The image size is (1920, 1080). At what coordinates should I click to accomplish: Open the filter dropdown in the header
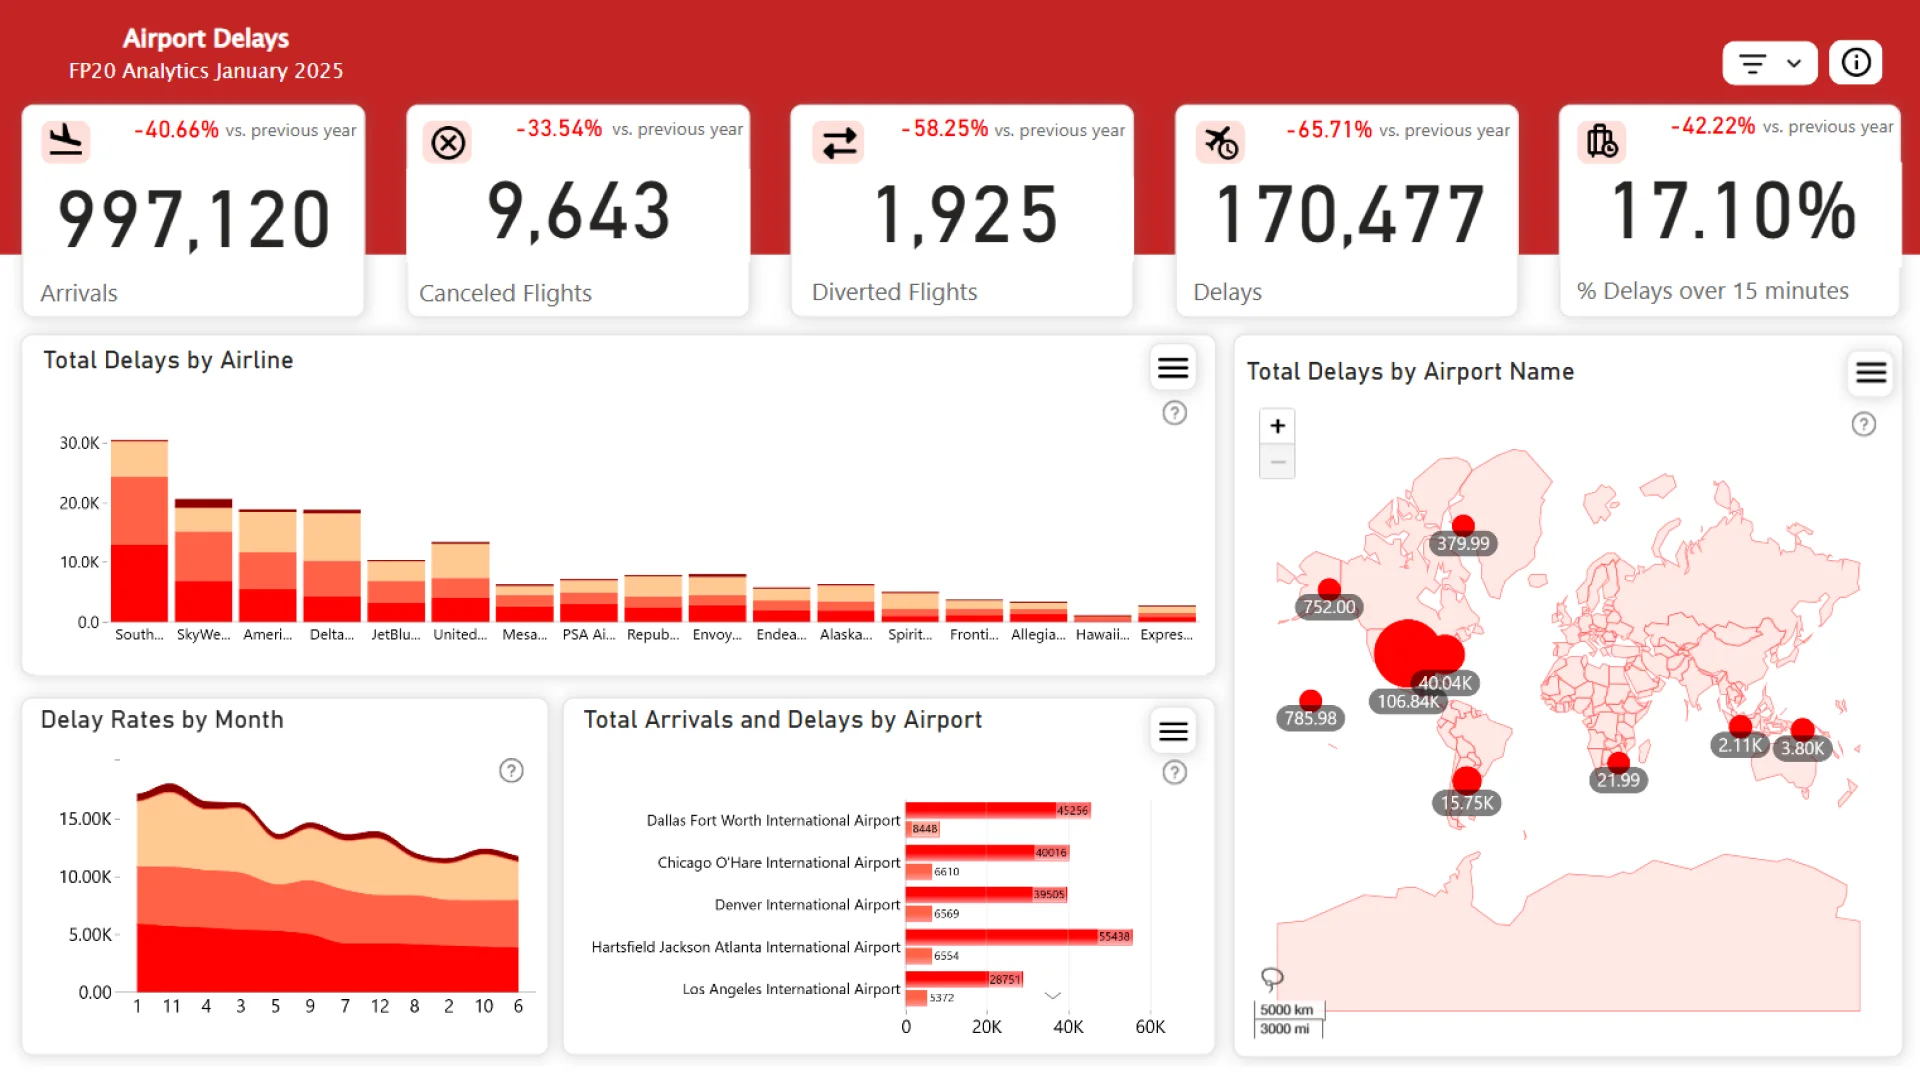1769,63
